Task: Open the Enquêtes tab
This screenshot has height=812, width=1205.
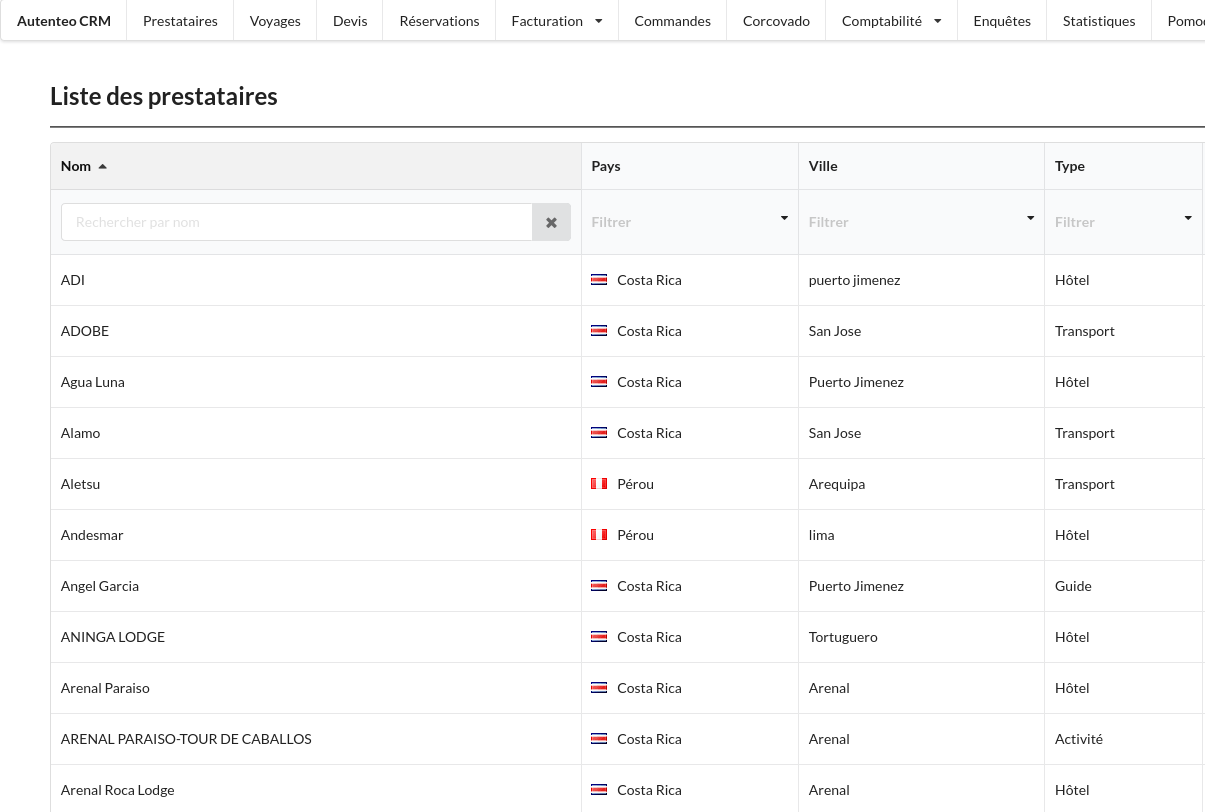Action: point(1002,21)
